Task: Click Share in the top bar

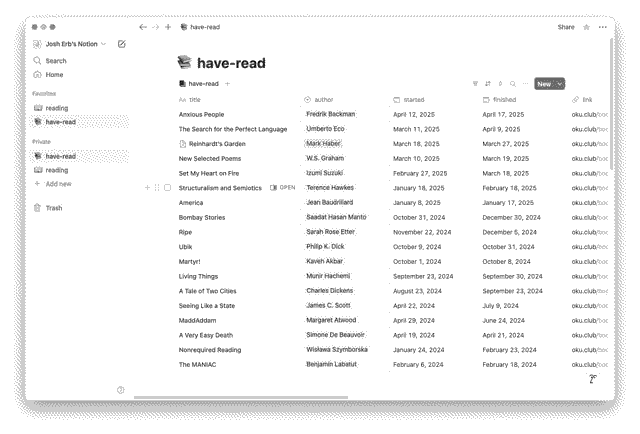Action: tap(566, 27)
